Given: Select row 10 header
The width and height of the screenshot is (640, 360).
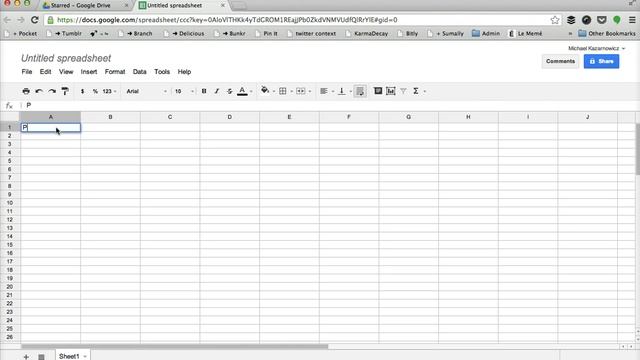Looking at the screenshot, I should click(10, 203).
